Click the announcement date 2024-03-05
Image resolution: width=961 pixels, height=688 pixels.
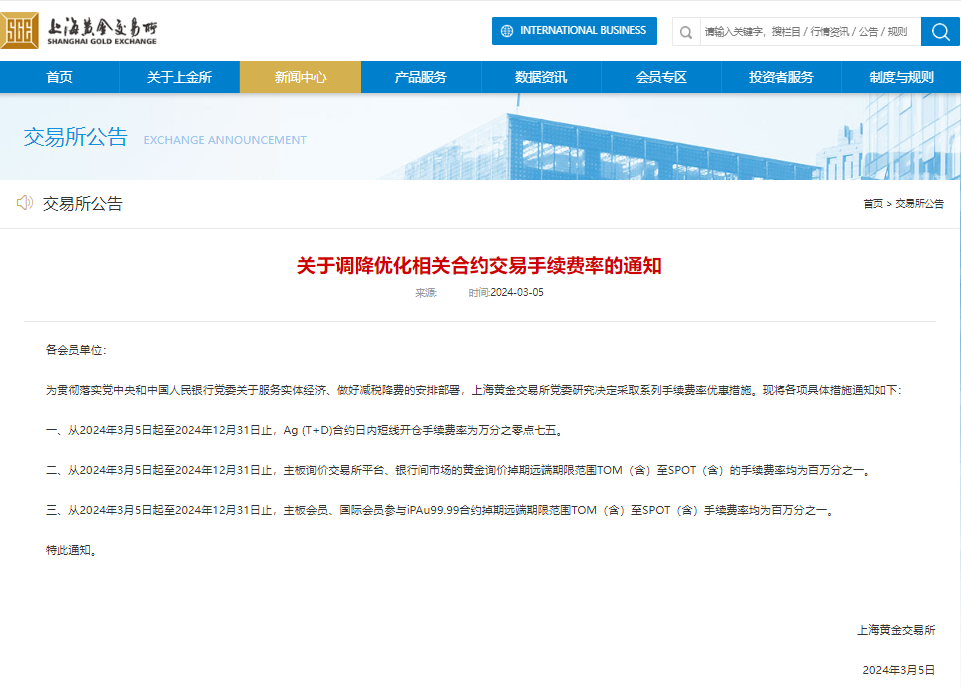516,293
